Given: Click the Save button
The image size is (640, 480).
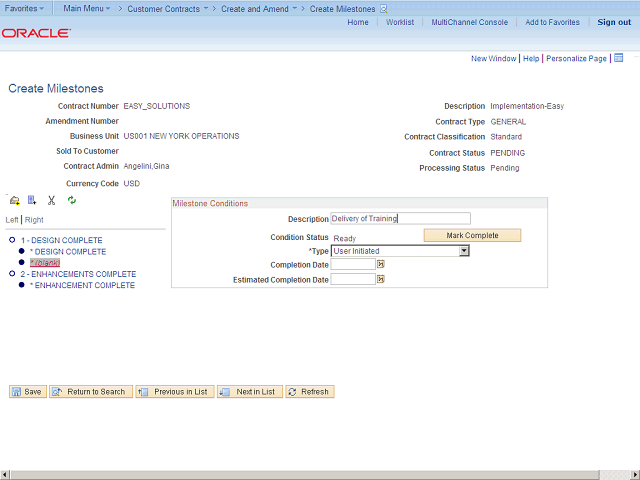Looking at the screenshot, I should click(x=28, y=391).
